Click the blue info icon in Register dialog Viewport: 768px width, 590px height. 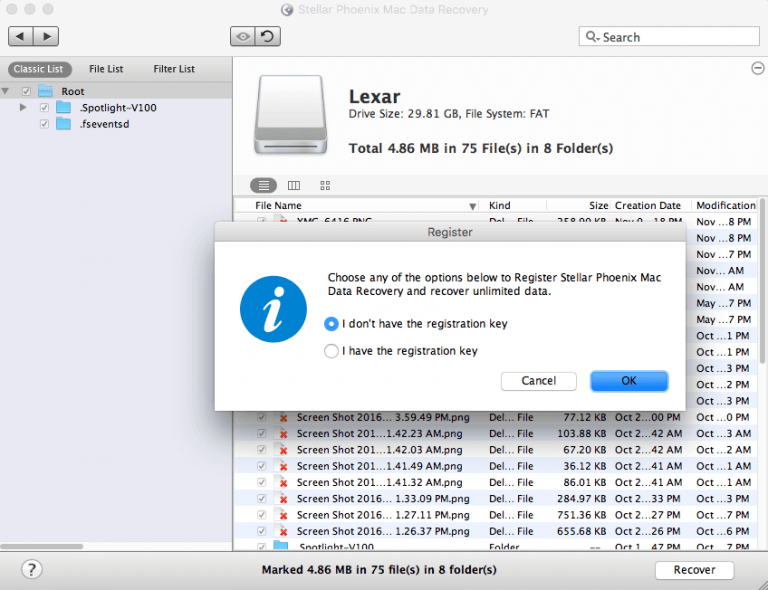coord(273,309)
